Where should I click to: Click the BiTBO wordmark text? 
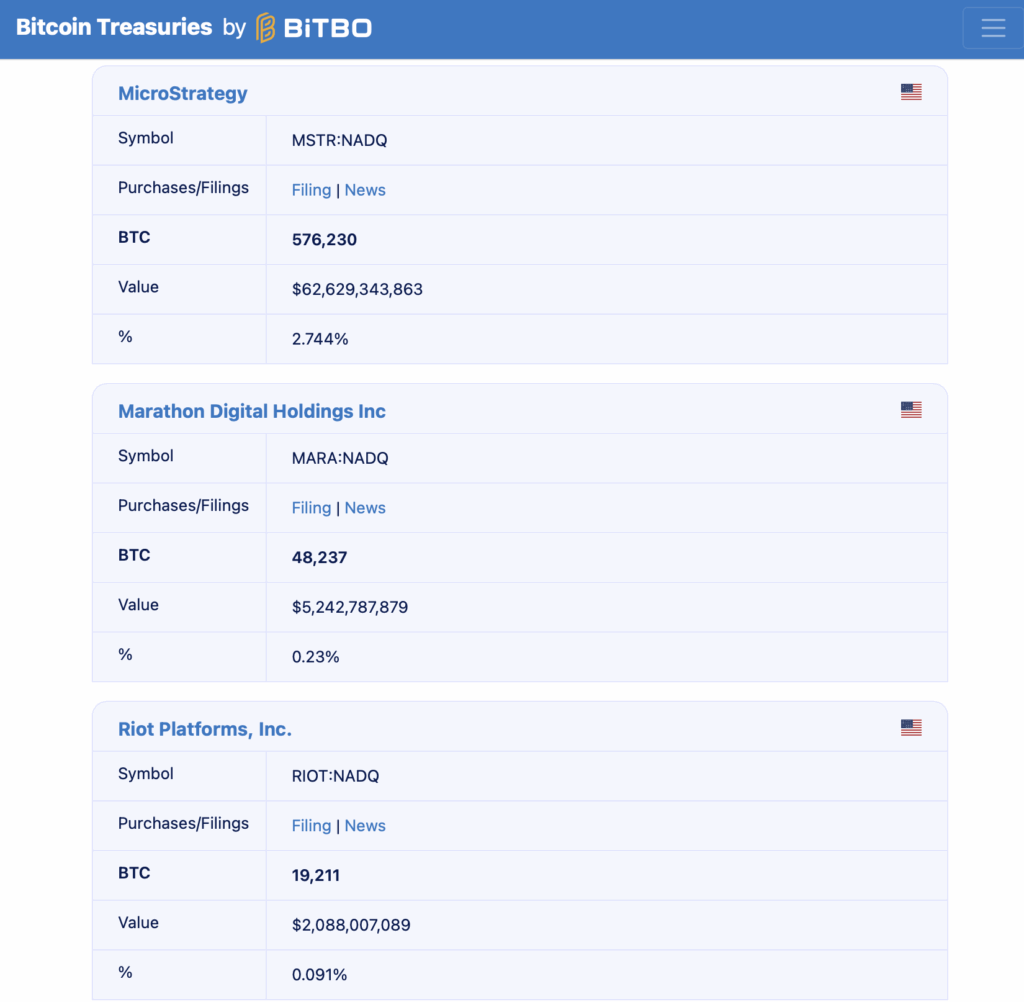coord(328,28)
